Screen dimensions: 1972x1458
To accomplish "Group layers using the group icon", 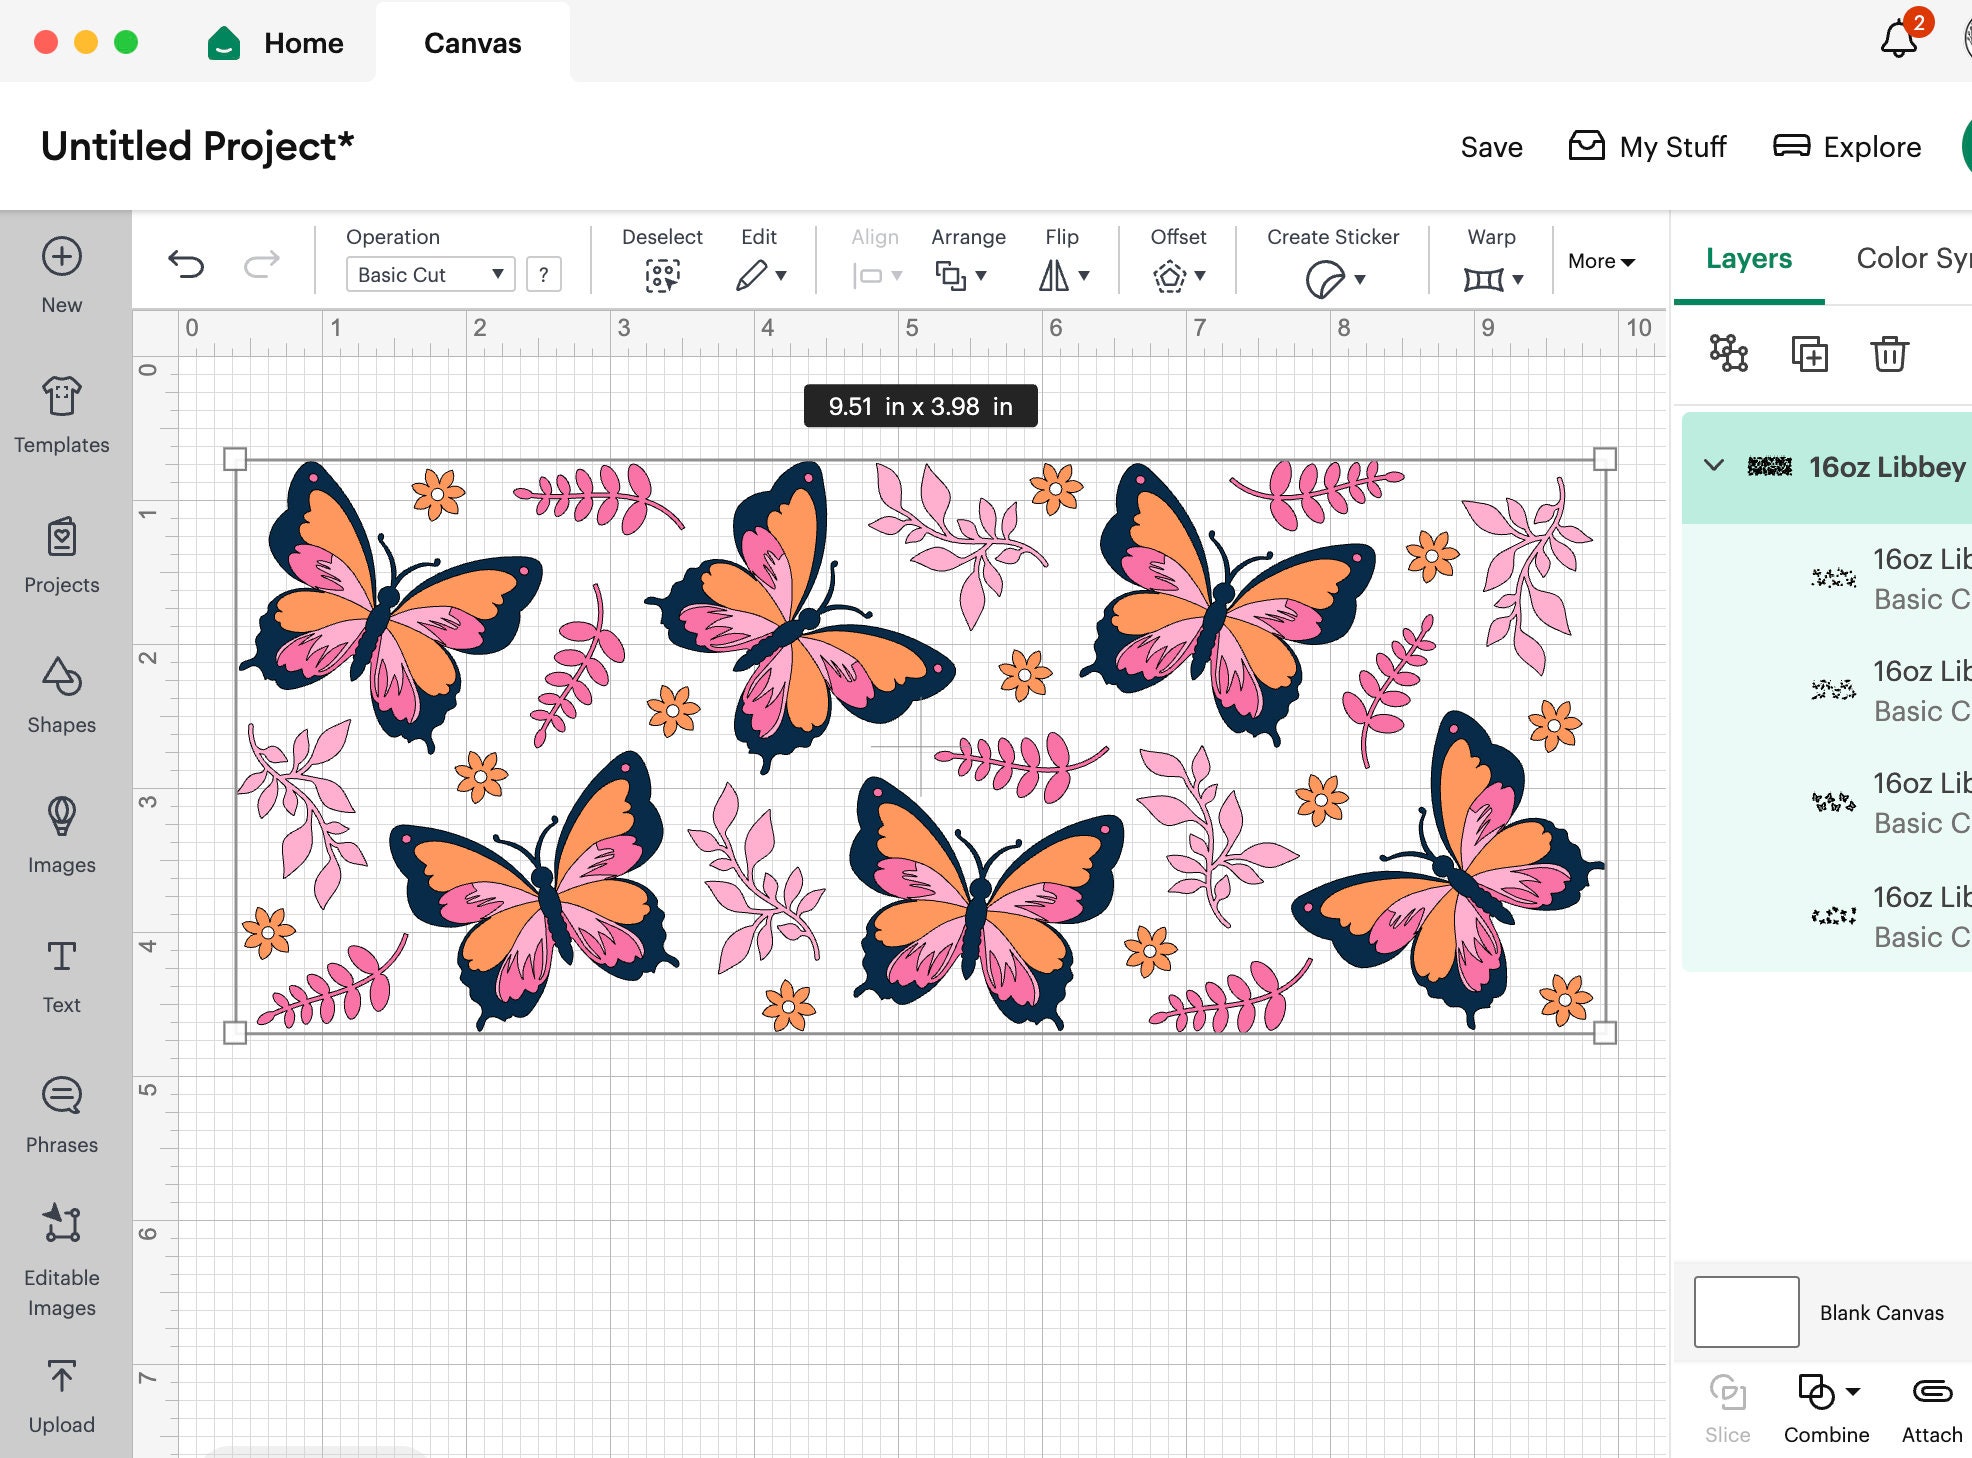I will [1729, 353].
